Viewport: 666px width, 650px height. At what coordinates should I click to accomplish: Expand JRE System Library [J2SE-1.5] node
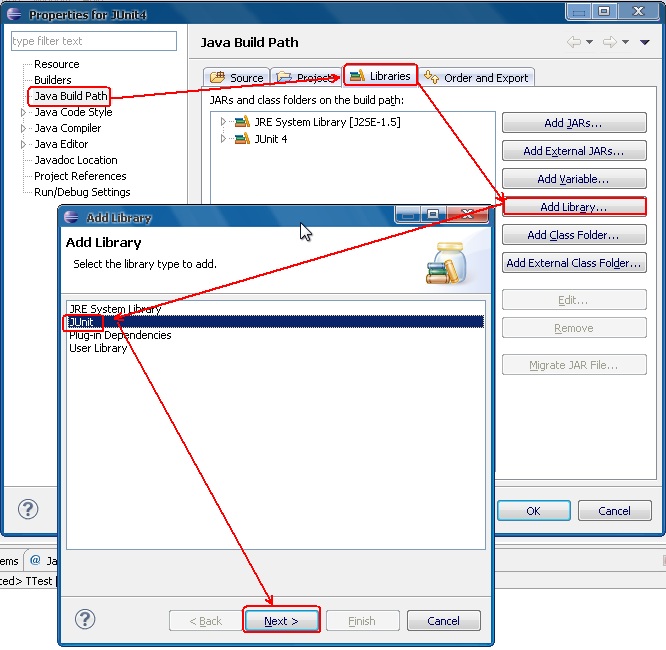click(223, 122)
